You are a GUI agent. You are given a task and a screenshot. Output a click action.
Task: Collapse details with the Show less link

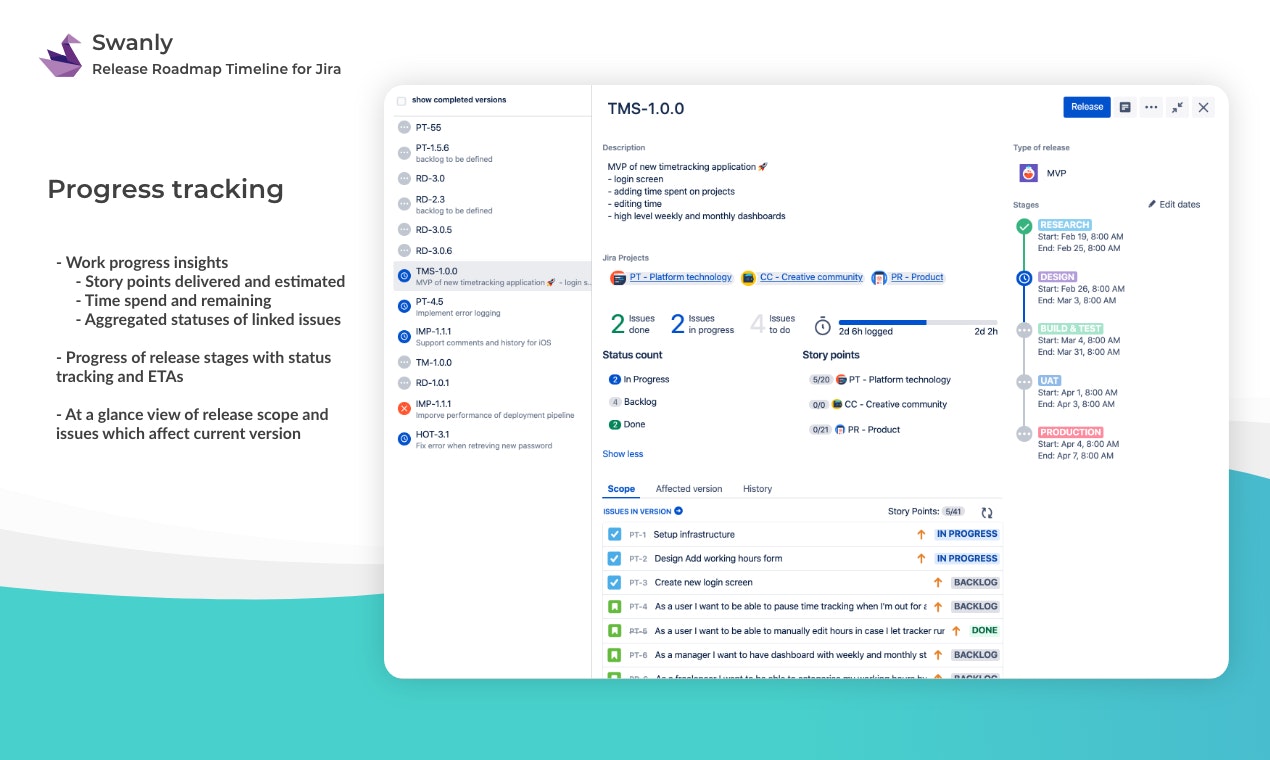click(x=621, y=453)
